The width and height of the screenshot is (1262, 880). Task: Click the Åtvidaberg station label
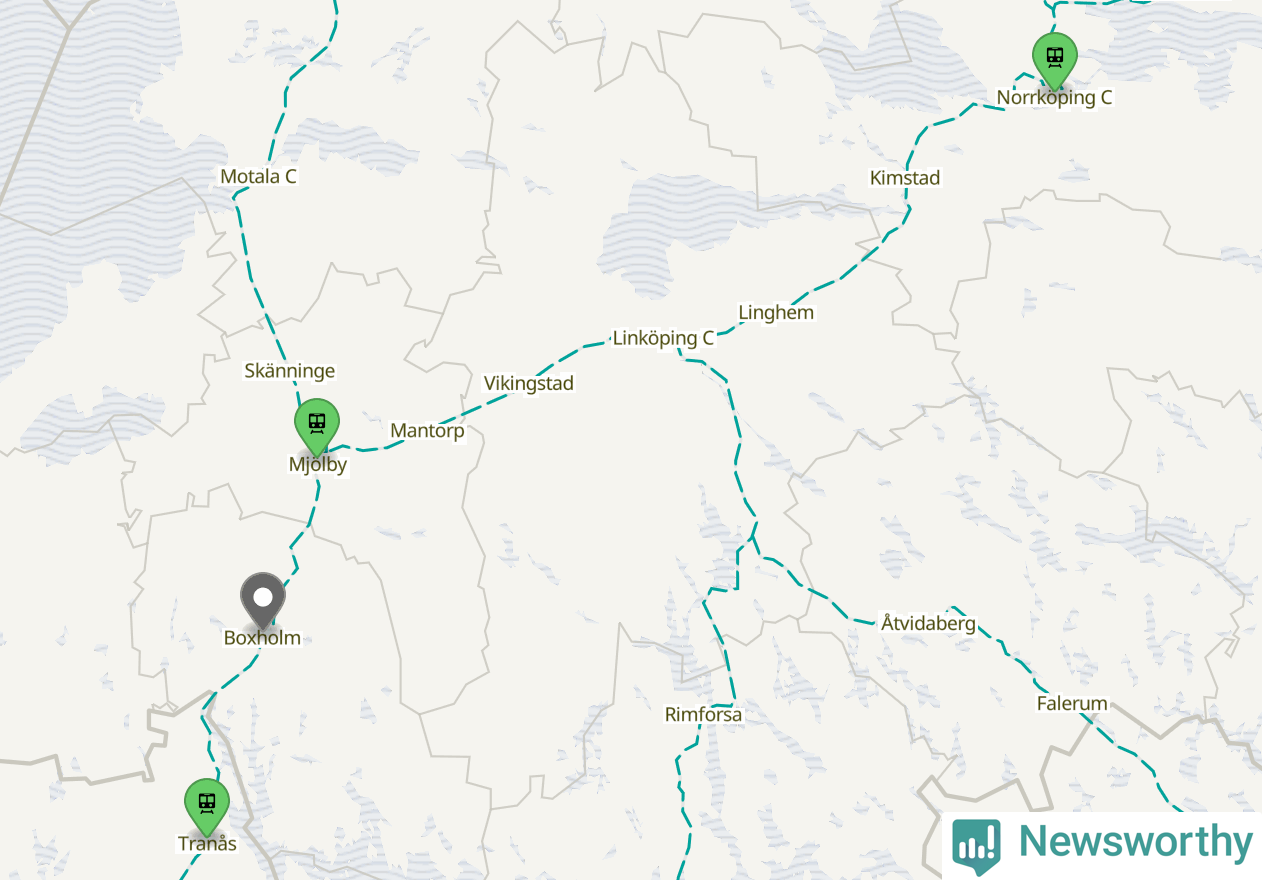click(928, 623)
